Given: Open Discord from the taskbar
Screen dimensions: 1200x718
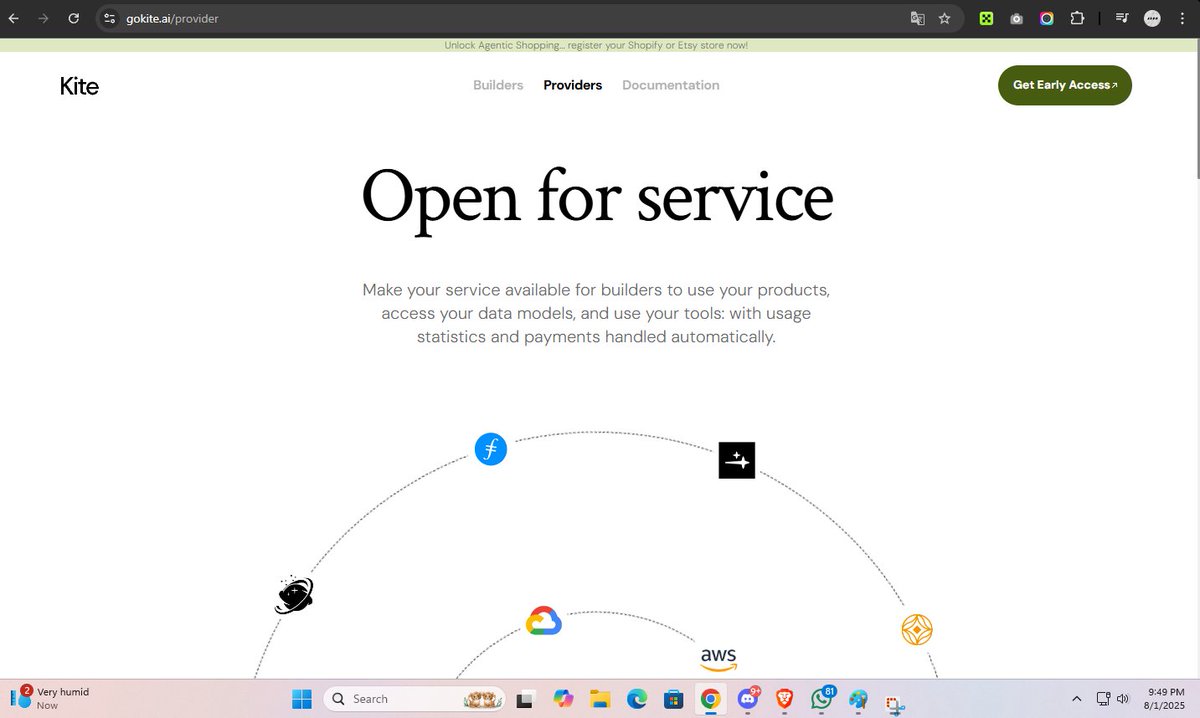Looking at the screenshot, I should 748,698.
